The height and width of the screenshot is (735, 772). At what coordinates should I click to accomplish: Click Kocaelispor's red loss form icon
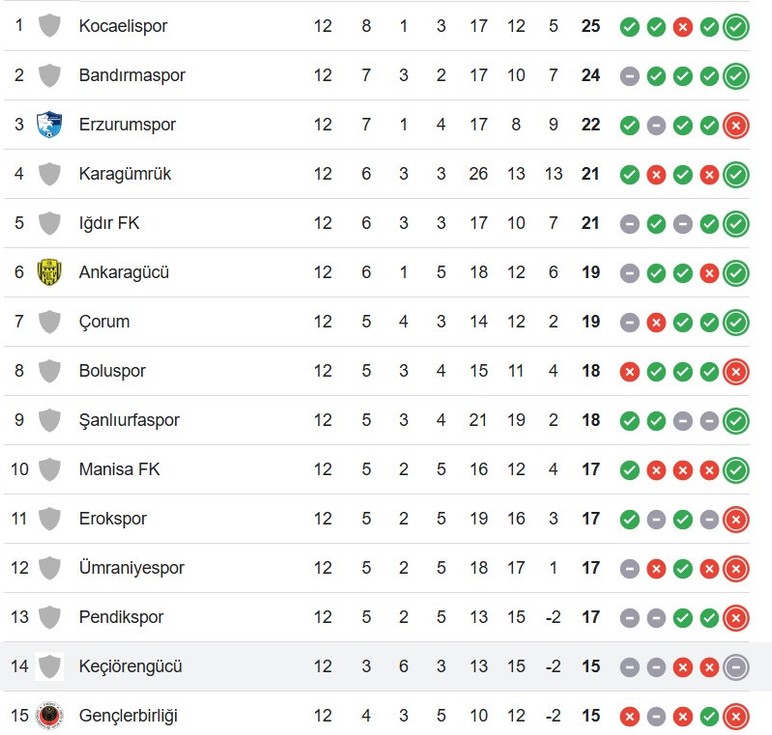[x=682, y=27]
